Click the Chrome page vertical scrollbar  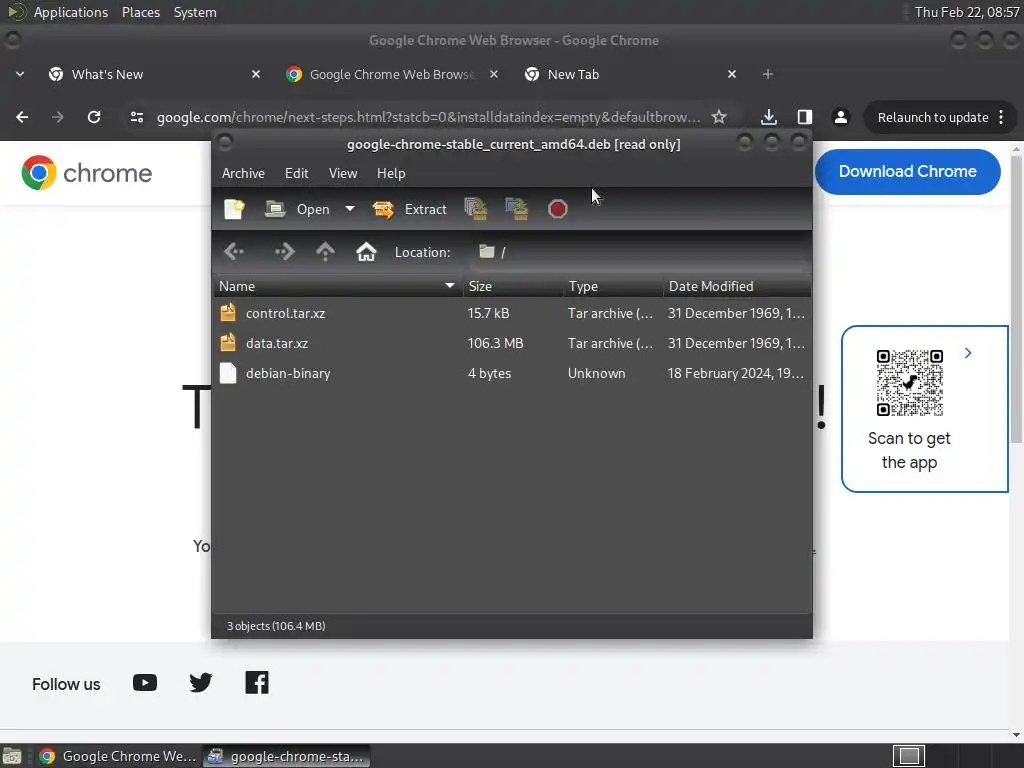[1016, 300]
